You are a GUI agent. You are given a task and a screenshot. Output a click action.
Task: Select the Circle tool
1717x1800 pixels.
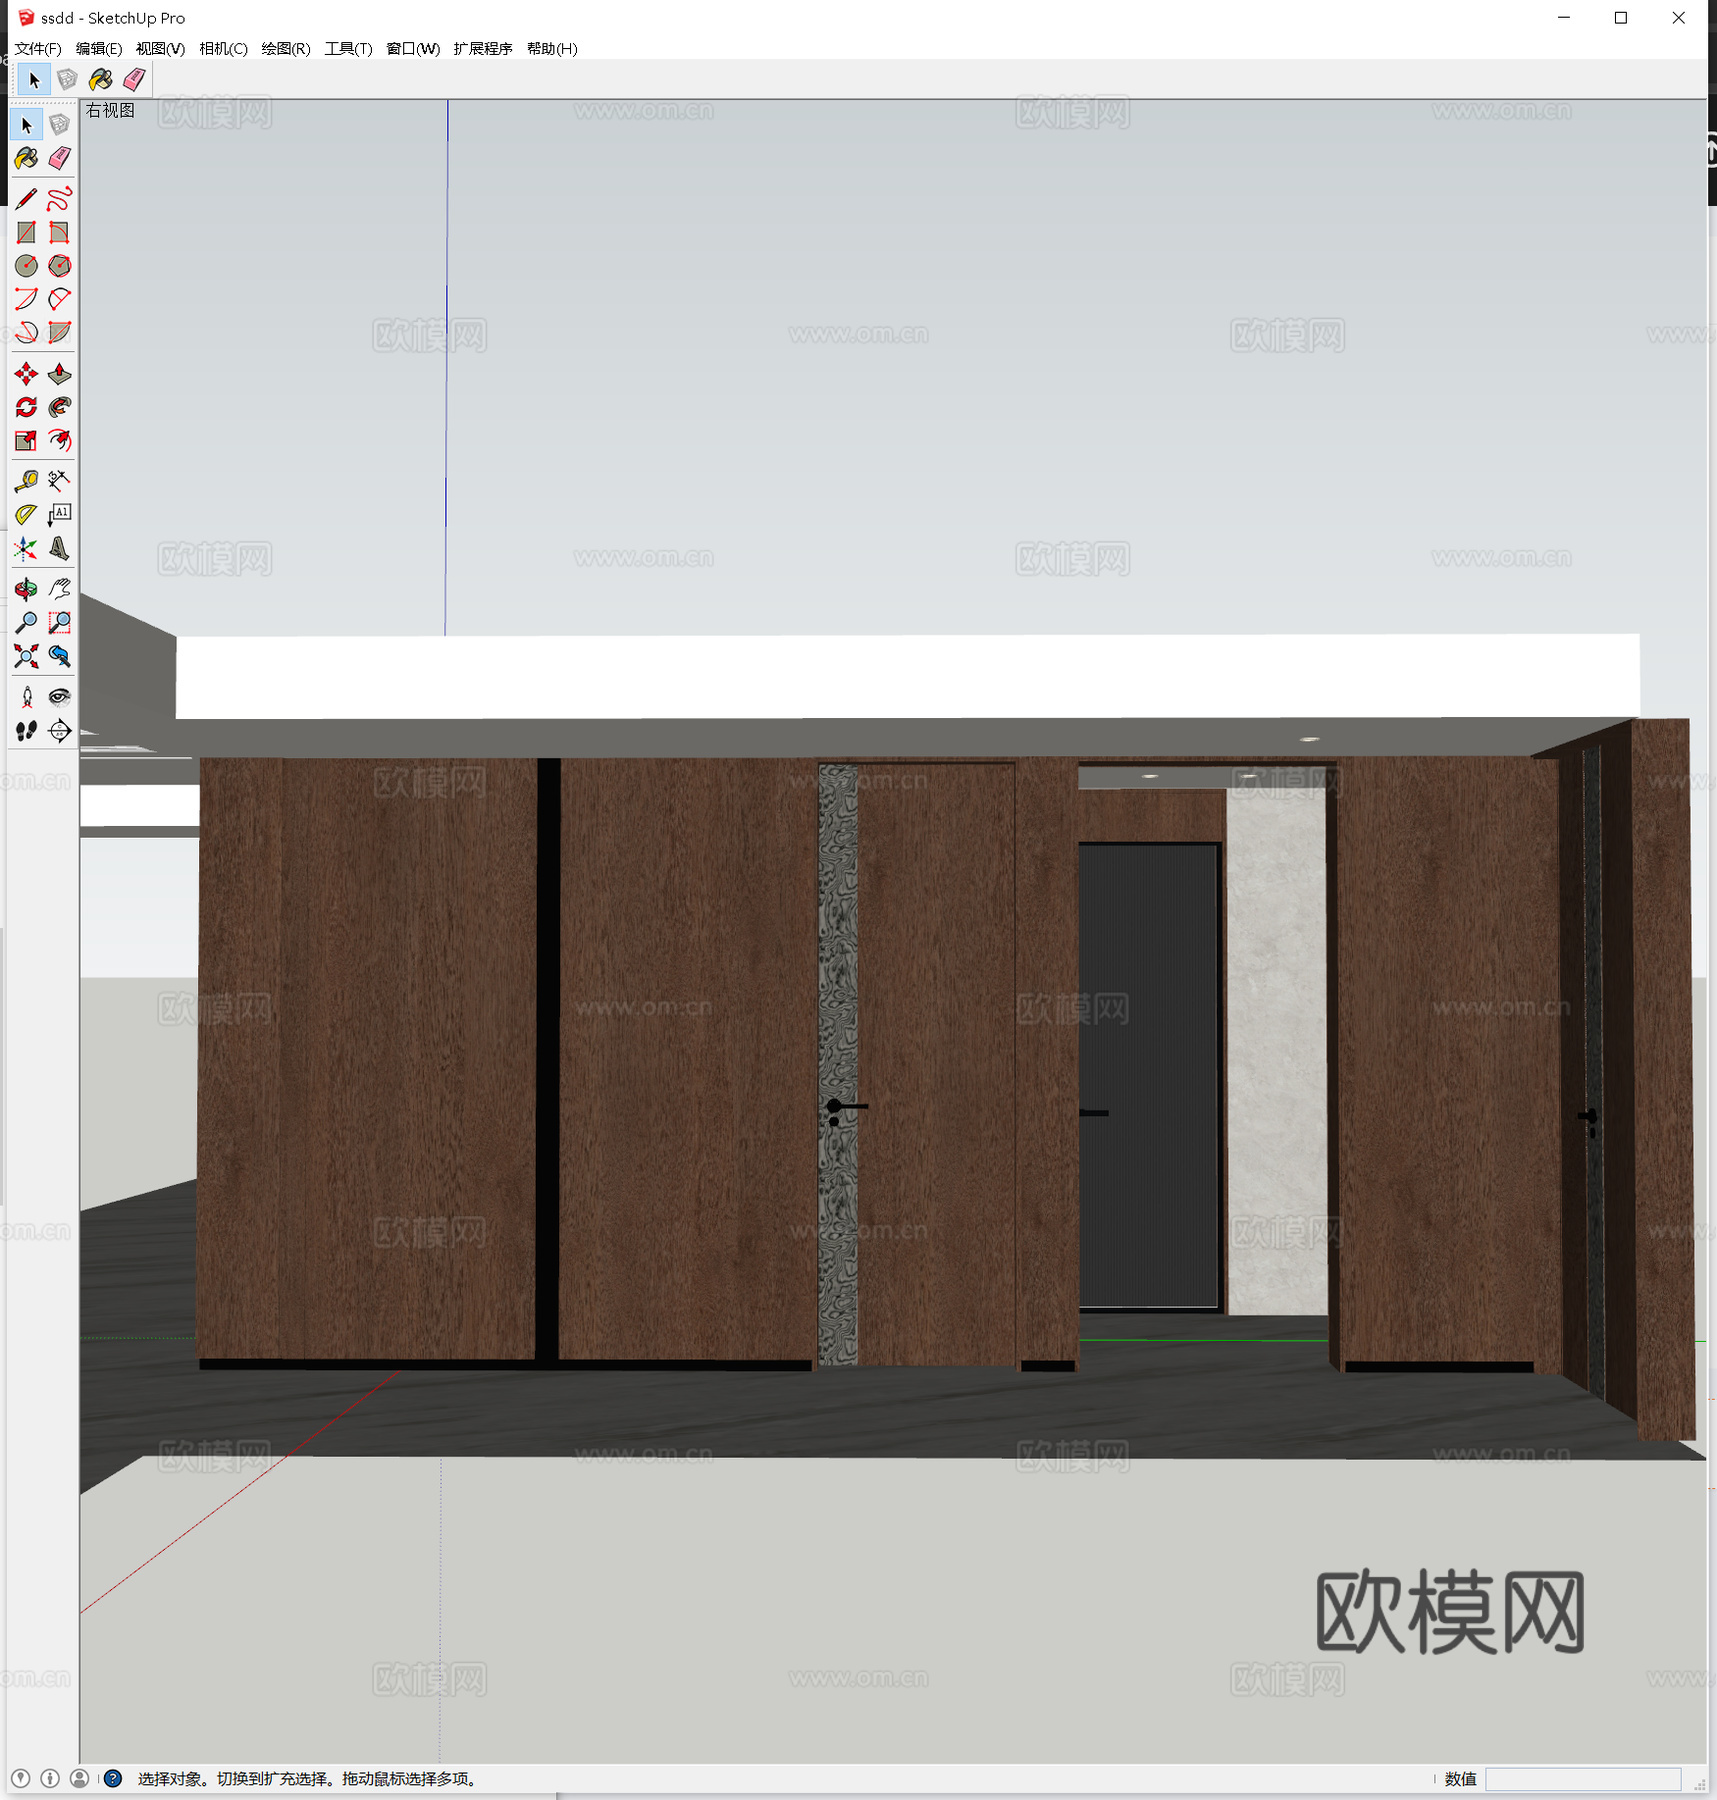pyautogui.click(x=27, y=265)
